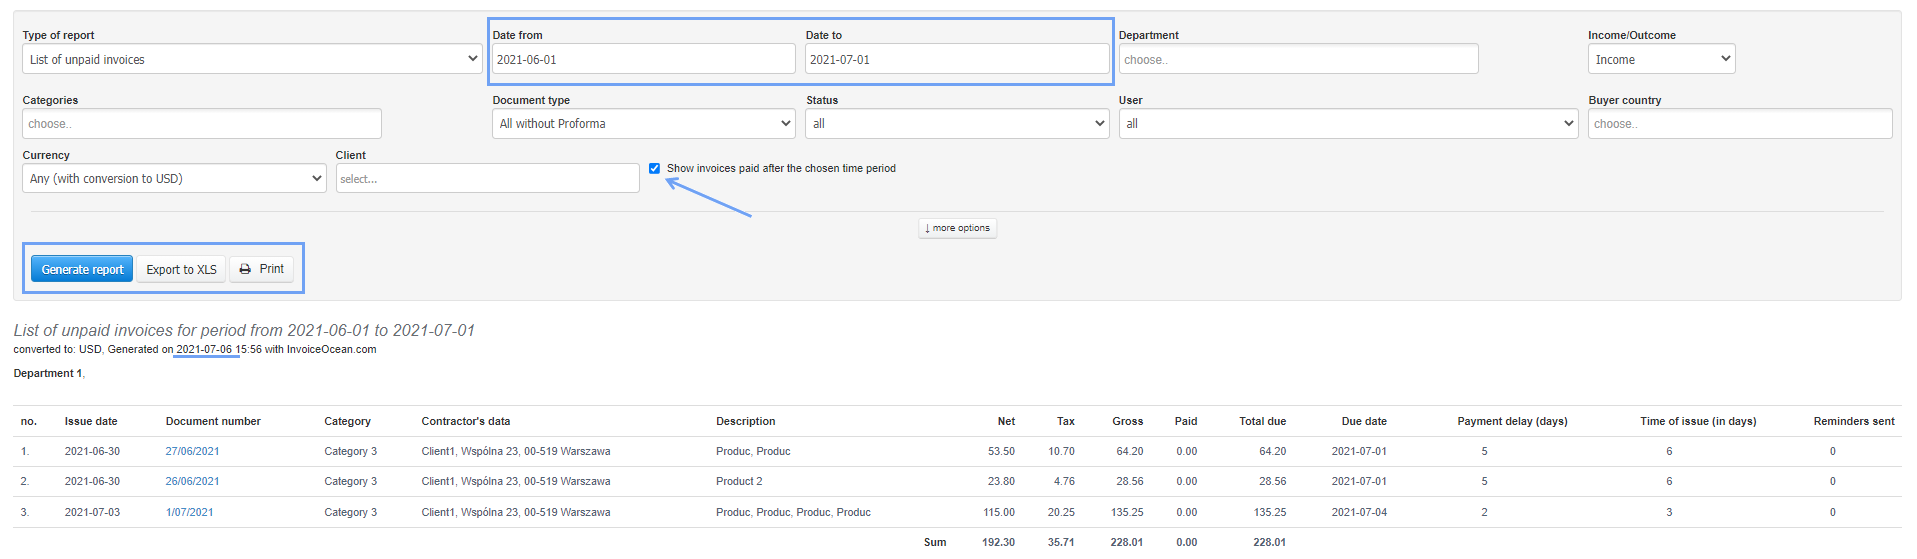Click Time of issue (in days) header
The height and width of the screenshot is (559, 1917).
tap(1698, 421)
